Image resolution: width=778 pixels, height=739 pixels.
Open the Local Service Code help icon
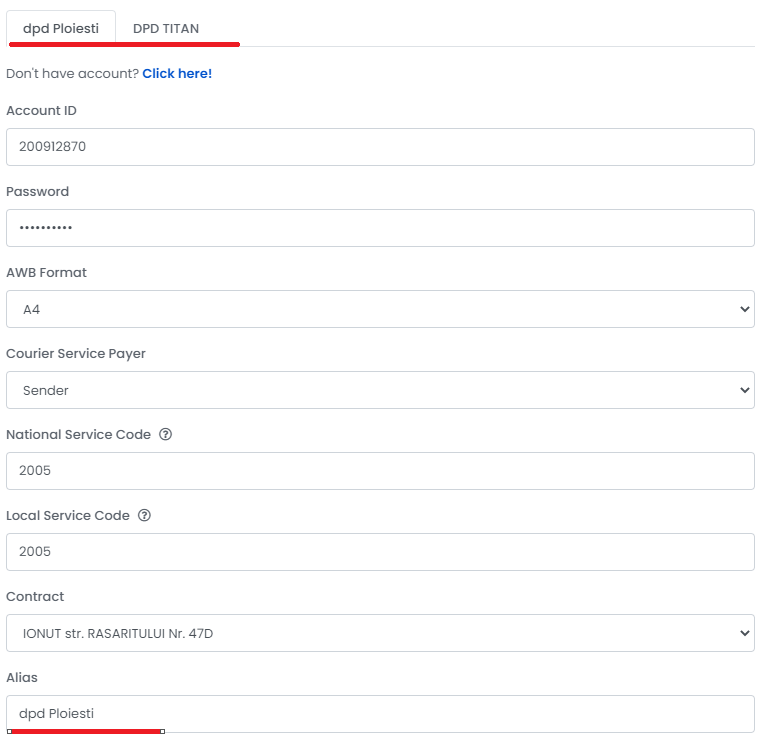[144, 515]
